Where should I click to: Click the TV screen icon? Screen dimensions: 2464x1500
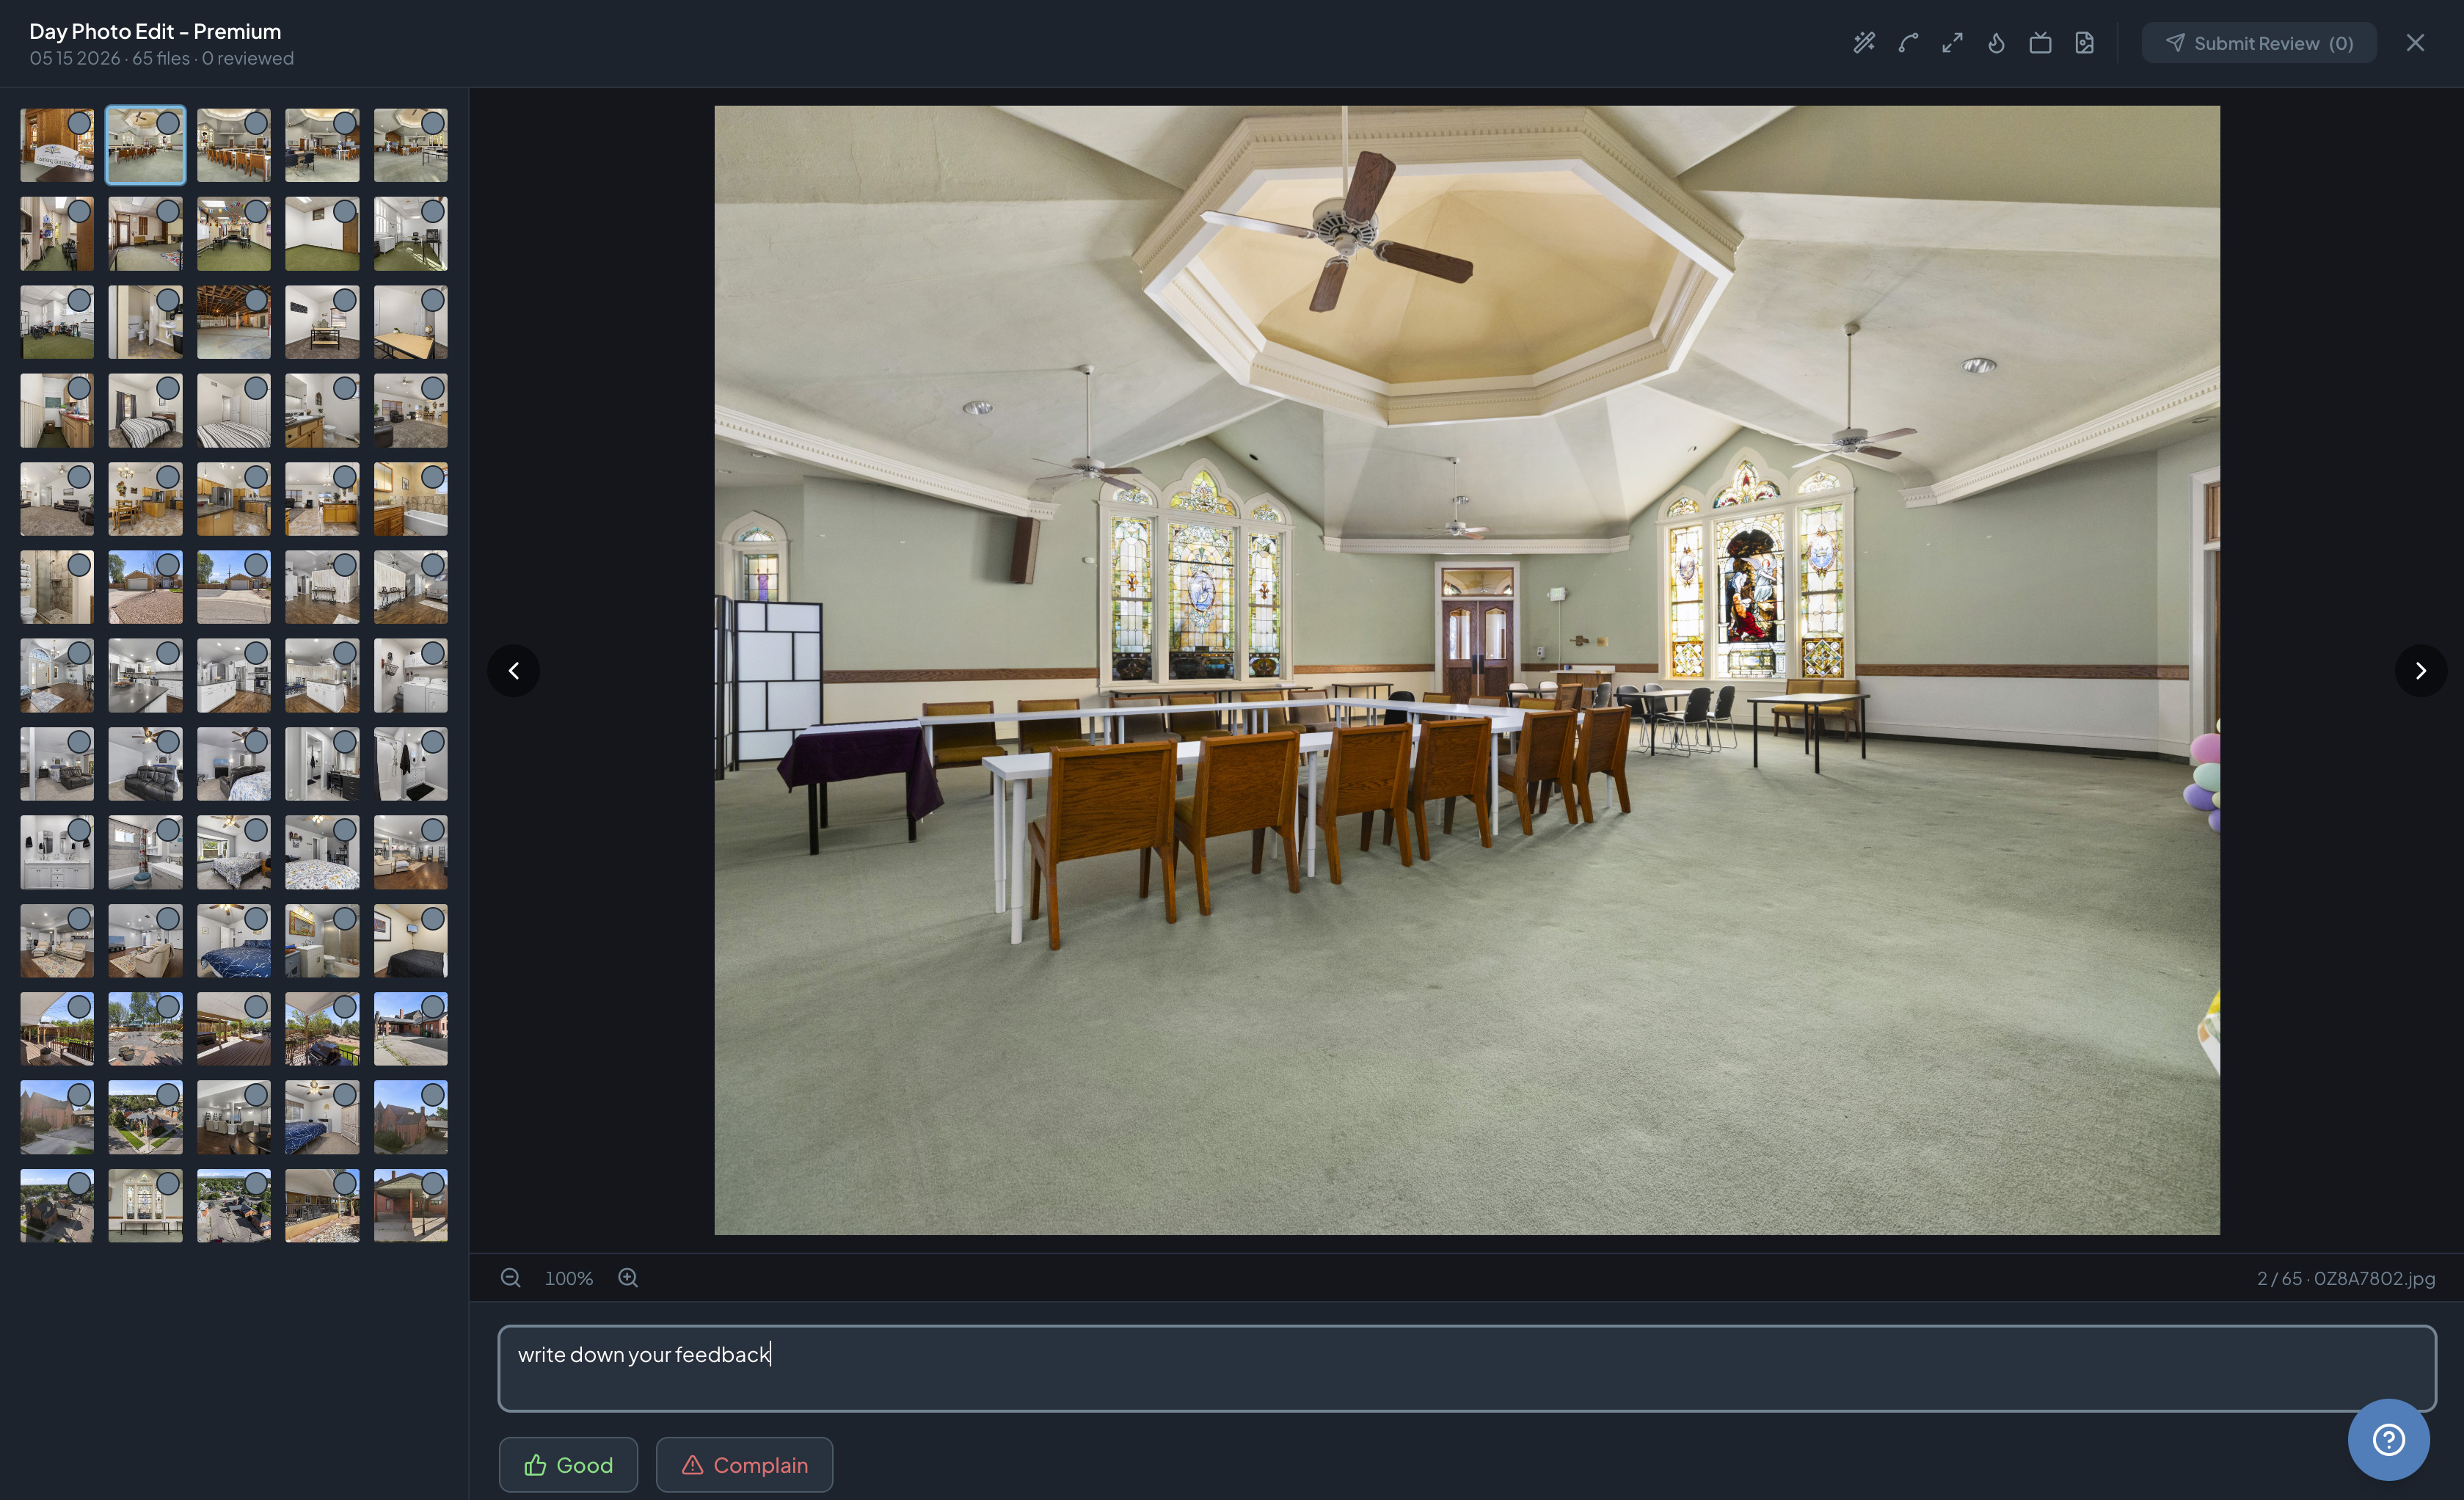click(x=2040, y=43)
